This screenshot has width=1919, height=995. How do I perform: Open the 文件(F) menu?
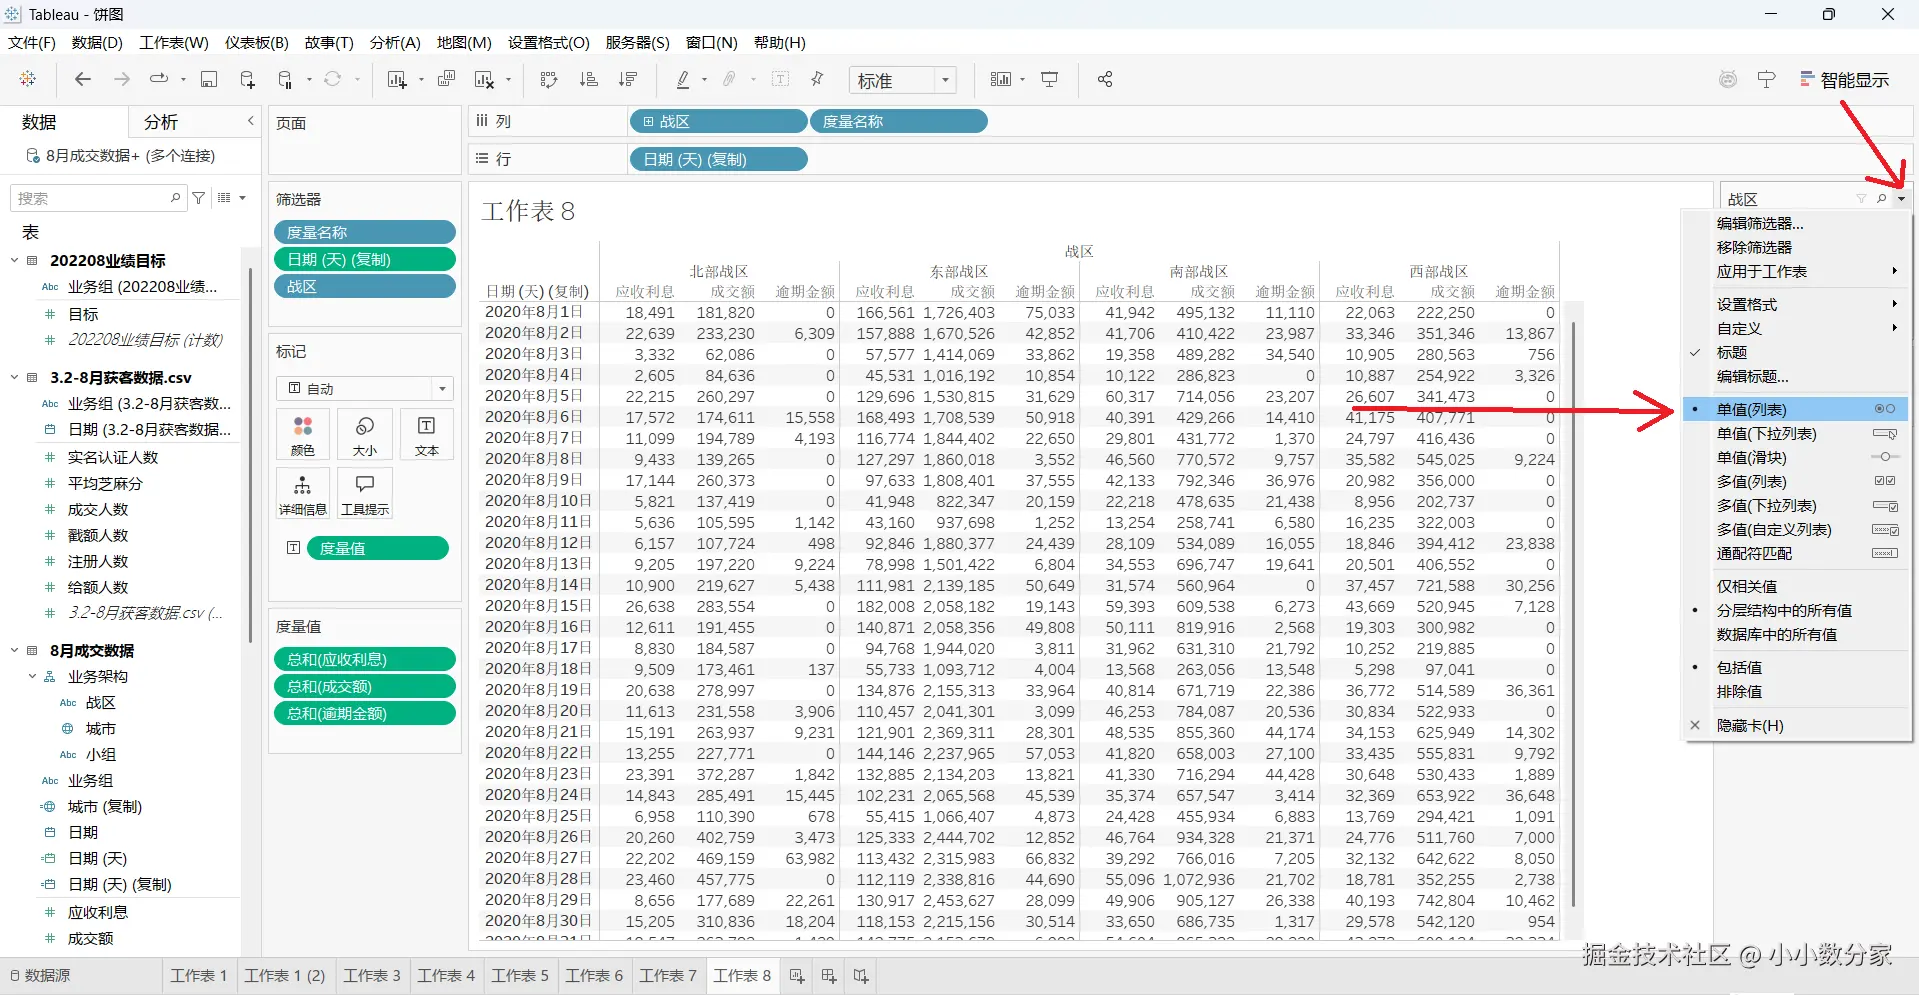pos(32,42)
